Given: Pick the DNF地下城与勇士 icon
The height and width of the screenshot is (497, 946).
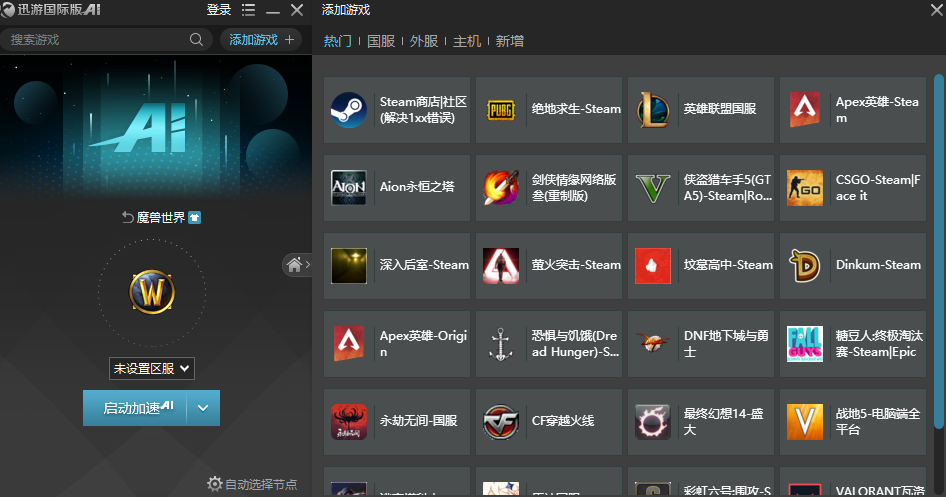Looking at the screenshot, I should [653, 343].
